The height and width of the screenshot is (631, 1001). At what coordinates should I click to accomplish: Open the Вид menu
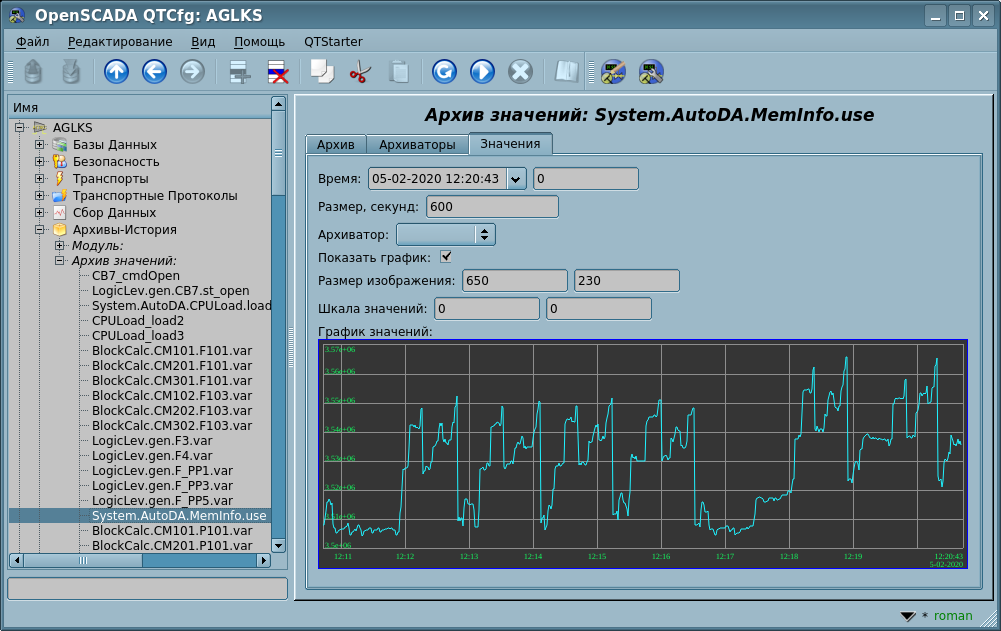(203, 42)
